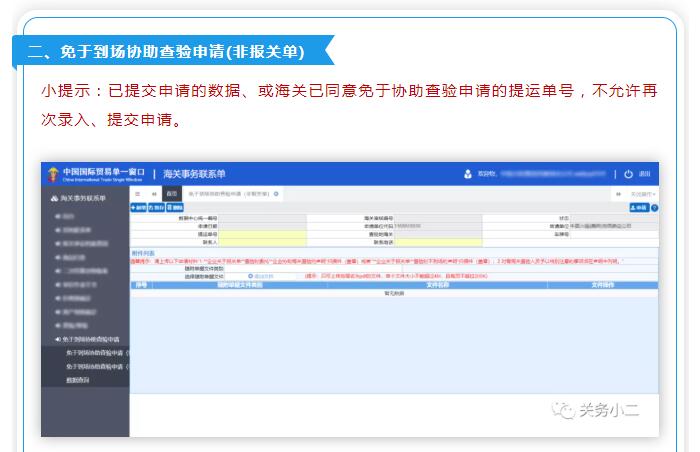
Task: Click the user avatar icon in header
Action: 467,173
